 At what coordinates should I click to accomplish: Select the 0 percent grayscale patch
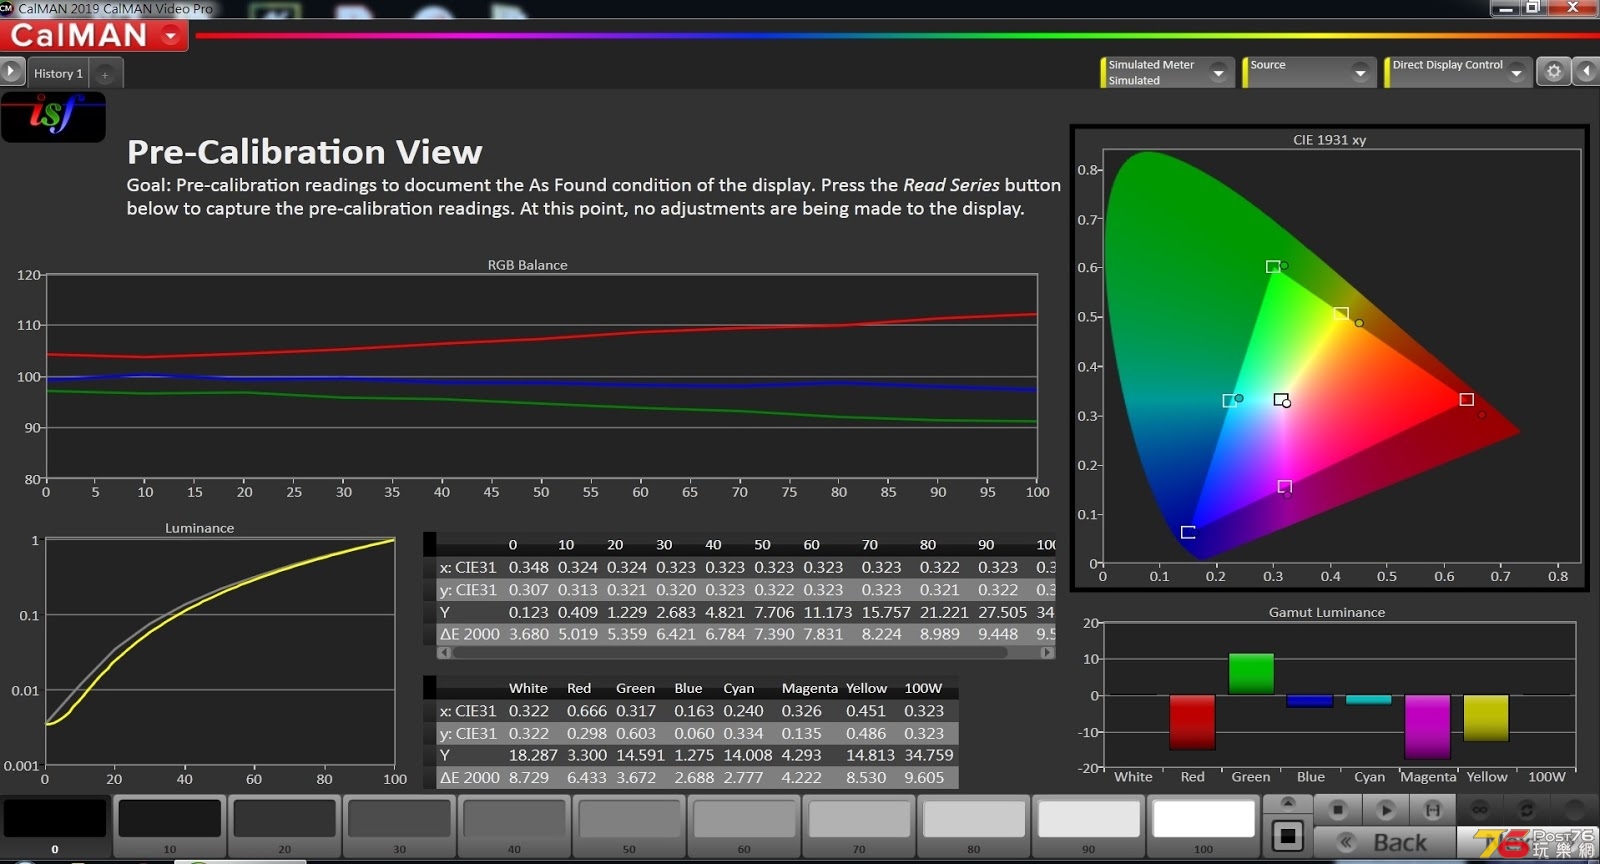click(55, 826)
